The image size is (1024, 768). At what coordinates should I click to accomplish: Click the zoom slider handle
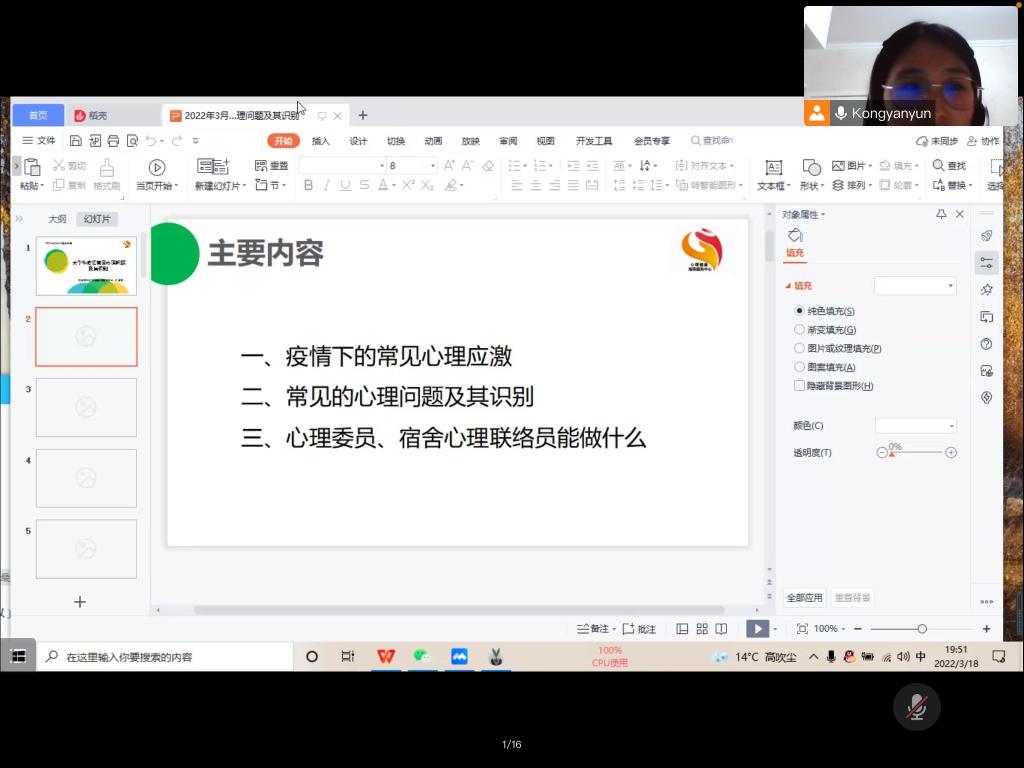922,629
